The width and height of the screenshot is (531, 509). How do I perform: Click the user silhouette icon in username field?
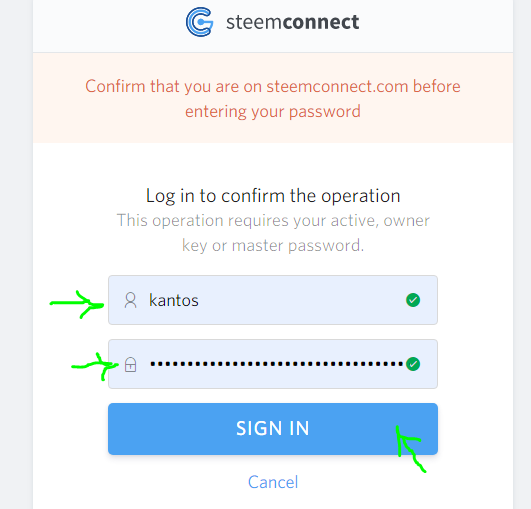click(130, 300)
